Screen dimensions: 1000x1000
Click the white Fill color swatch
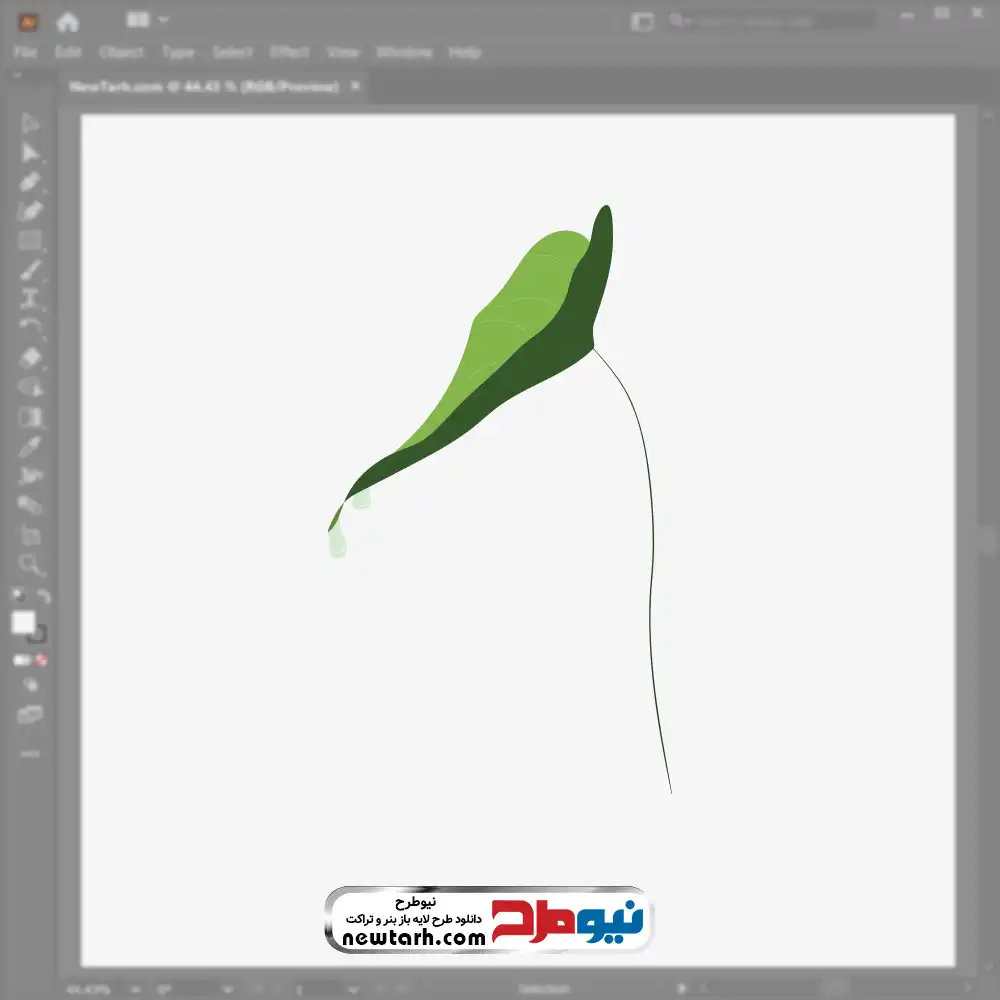(24, 622)
